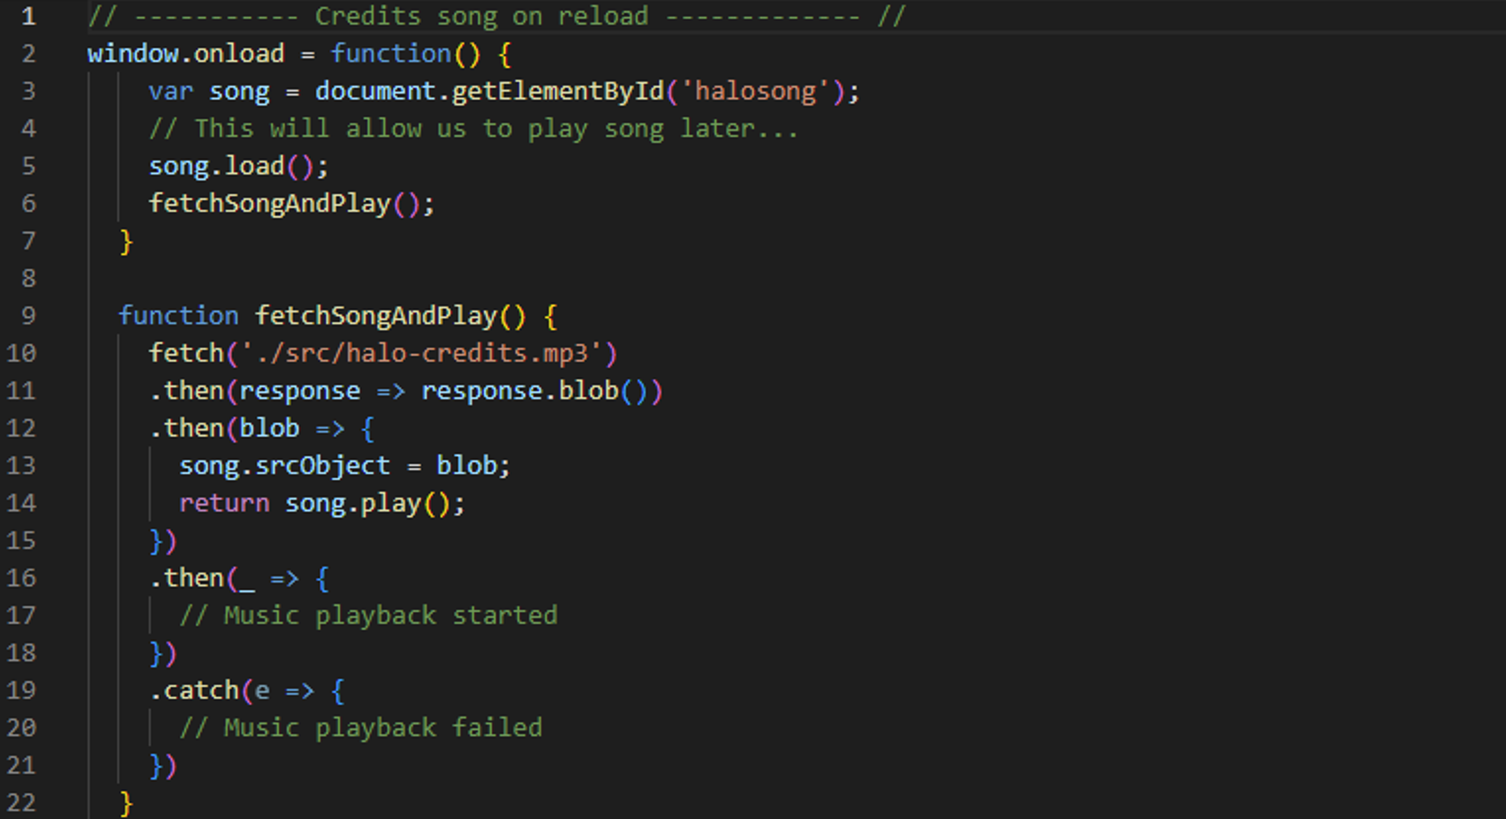1506x819 pixels.
Task: Click the '.catch' method call
Action: point(200,690)
